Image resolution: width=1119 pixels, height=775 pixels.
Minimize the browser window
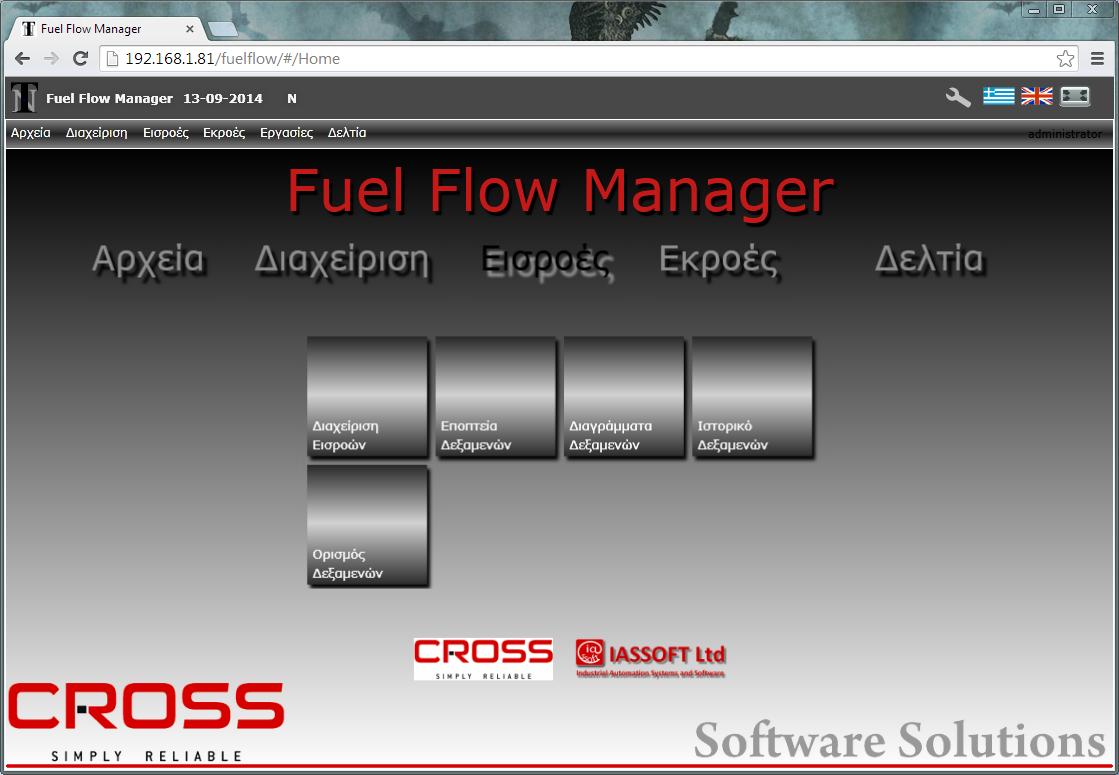[1033, 9]
